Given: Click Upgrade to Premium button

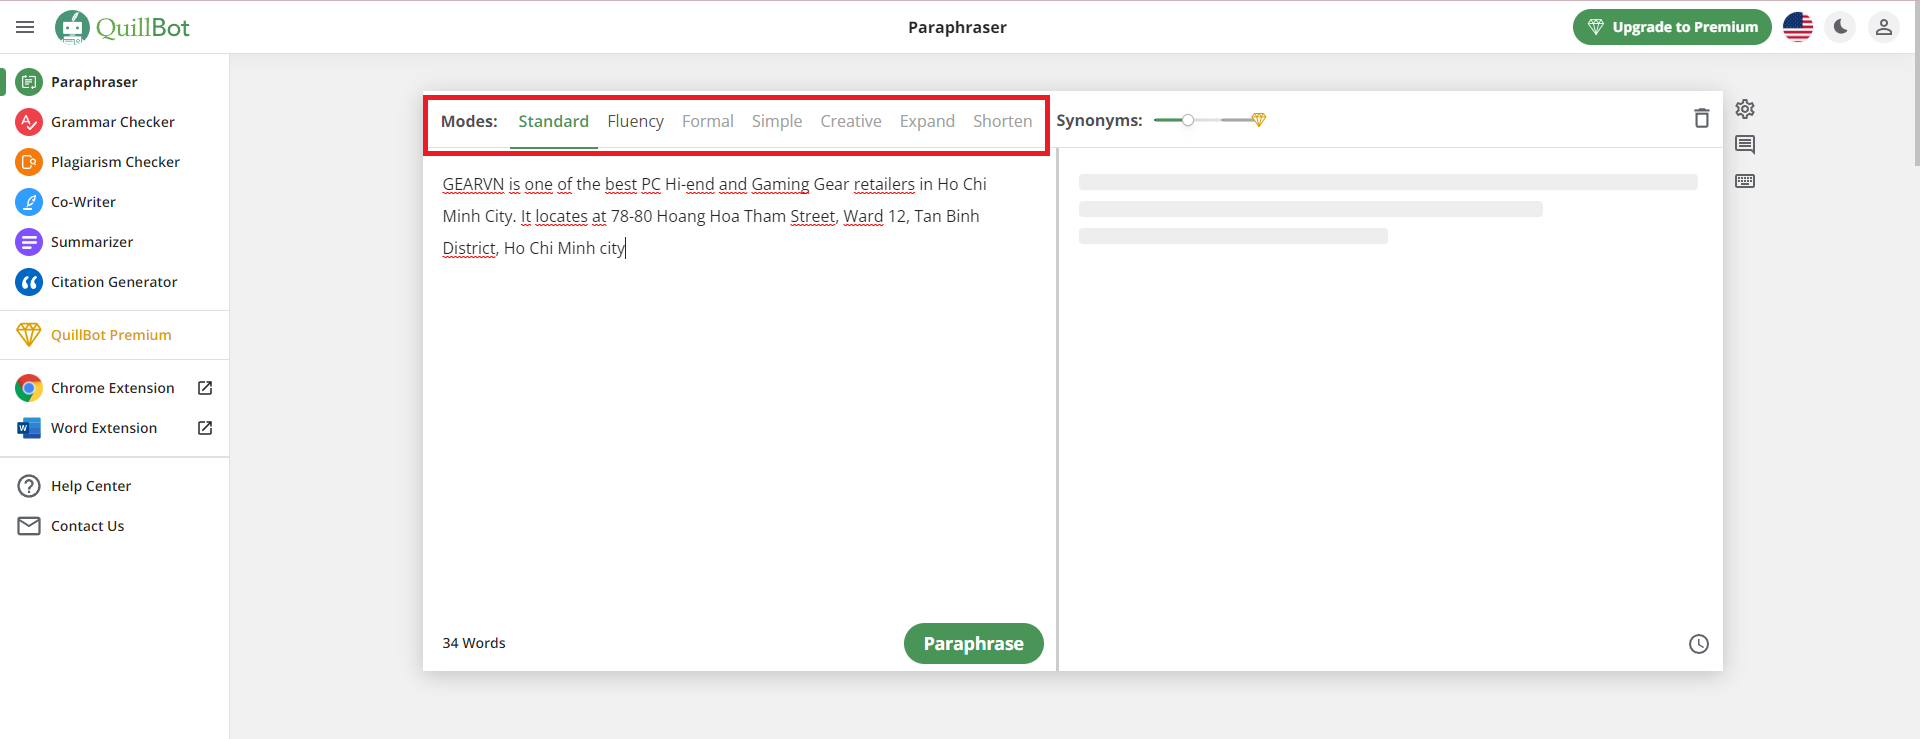Looking at the screenshot, I should click(x=1672, y=27).
